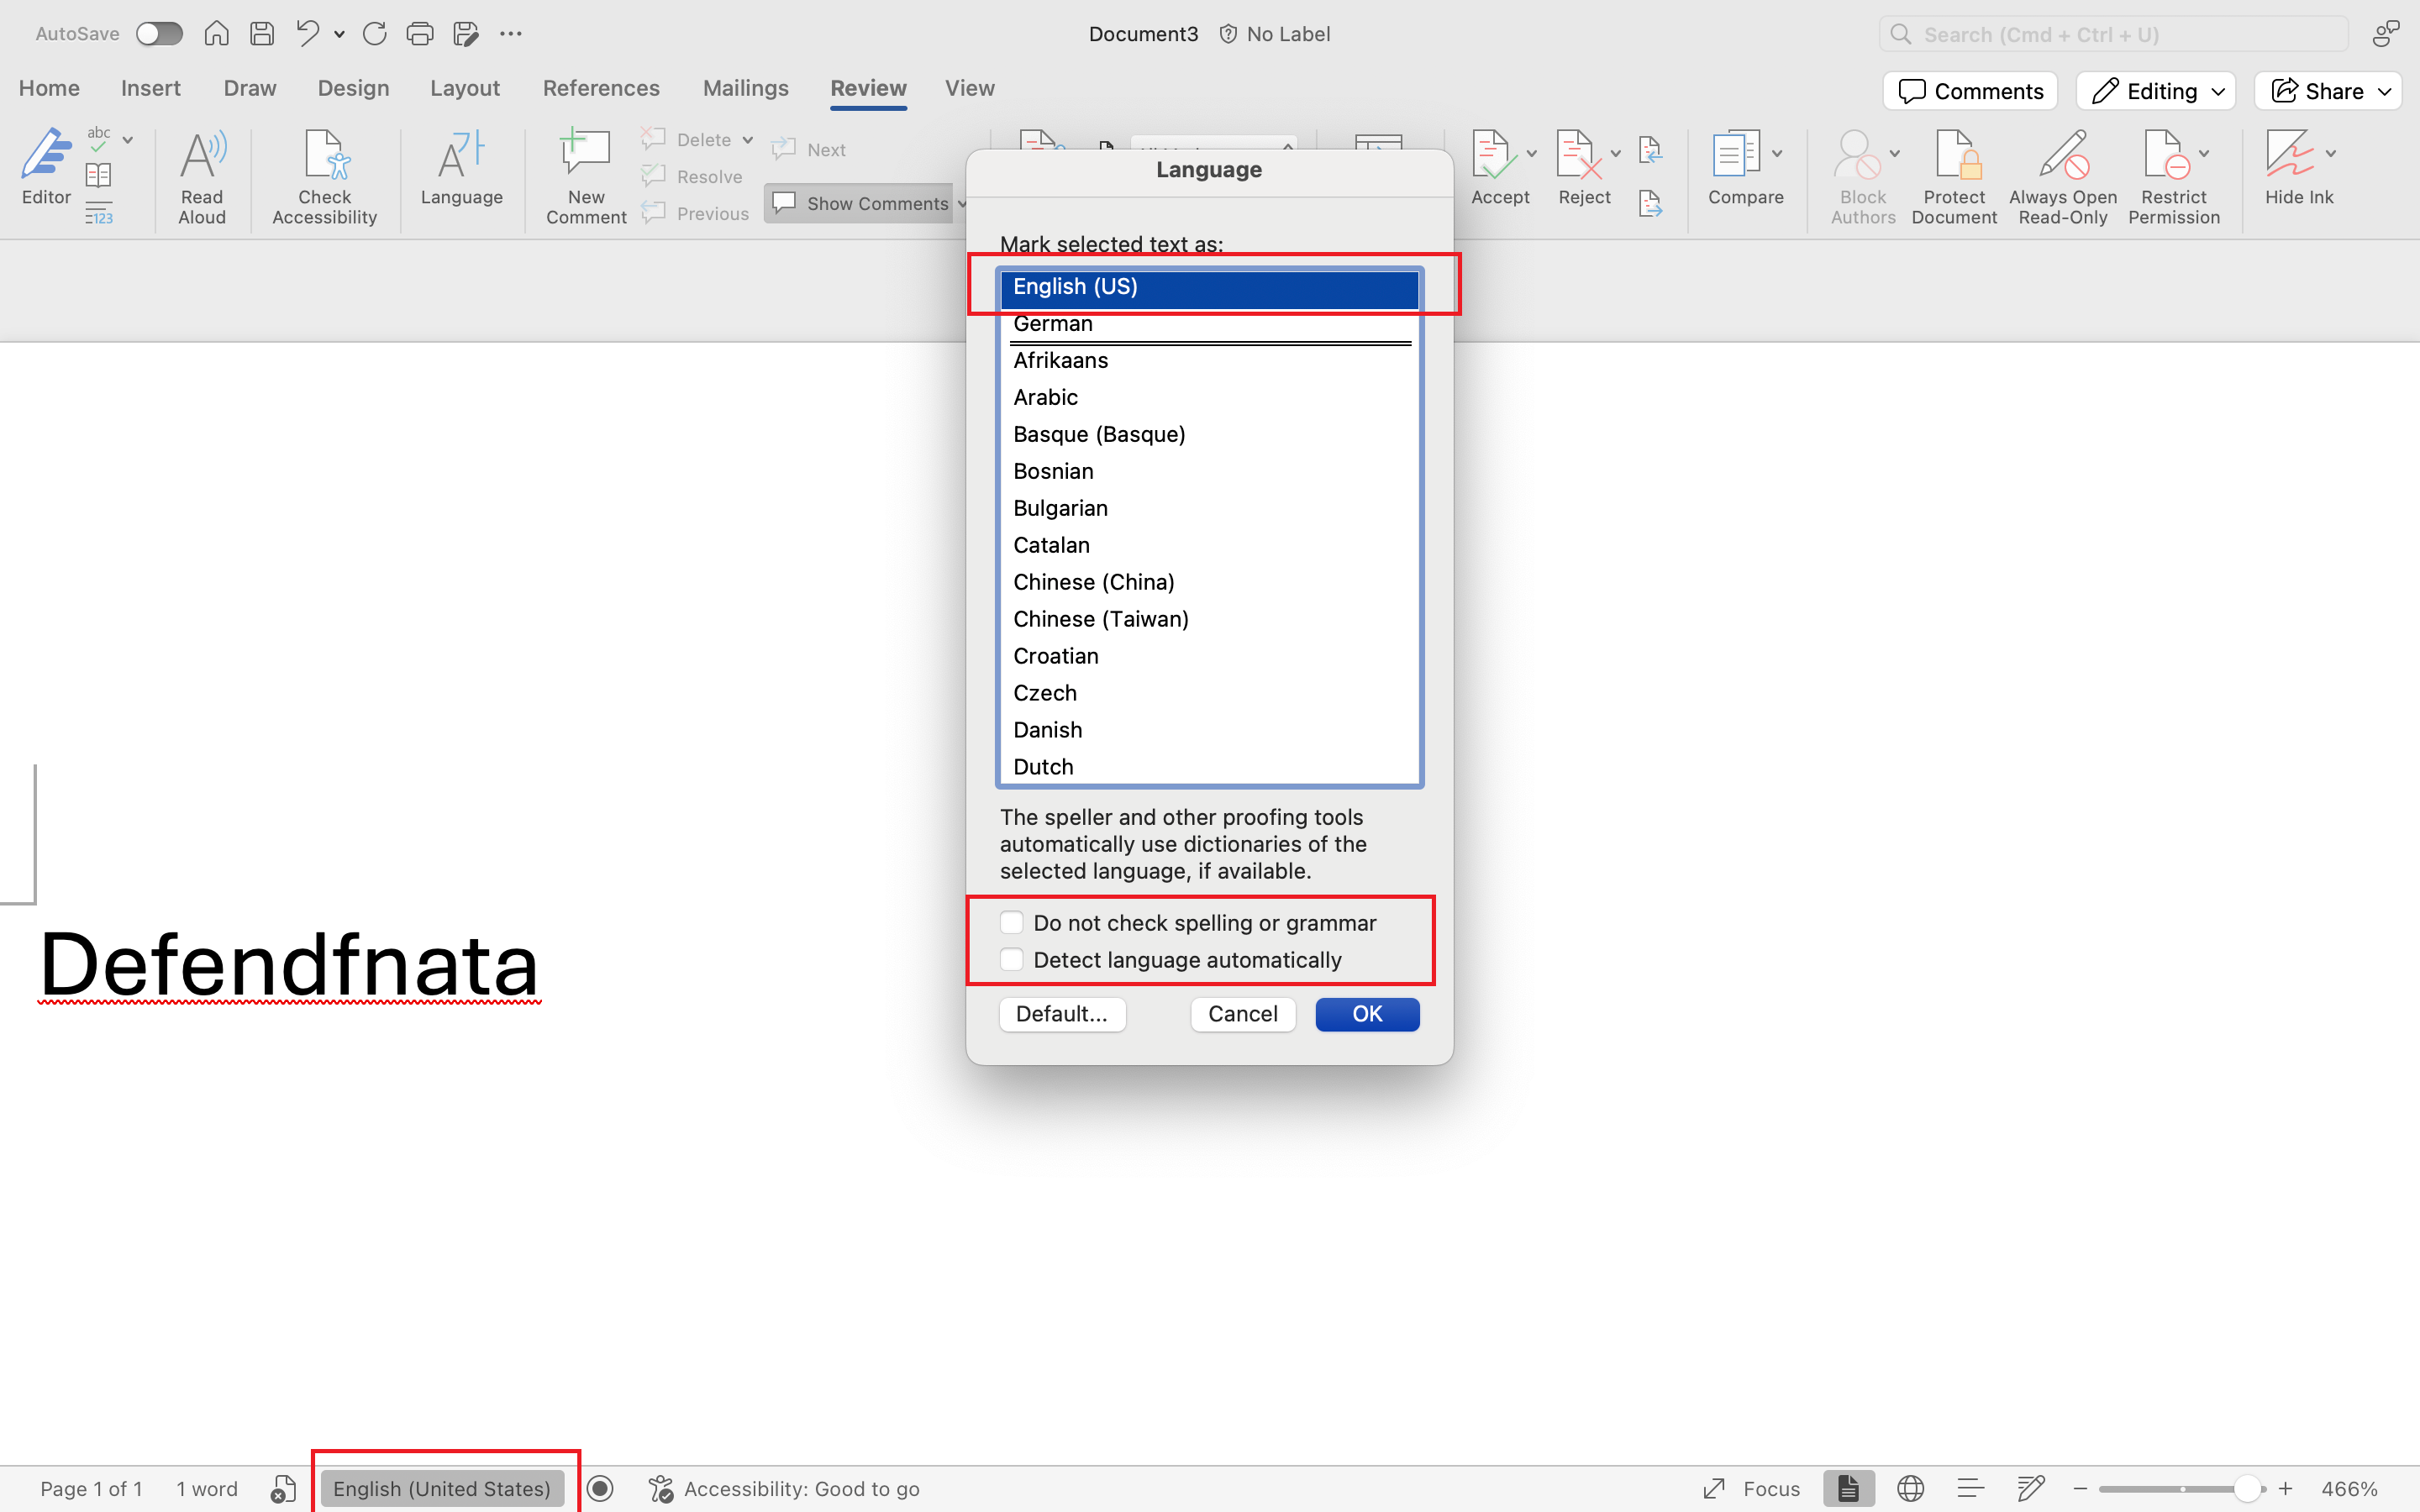This screenshot has height=1512, width=2420.
Task: Click the zoom slider handle
Action: click(x=2246, y=1489)
